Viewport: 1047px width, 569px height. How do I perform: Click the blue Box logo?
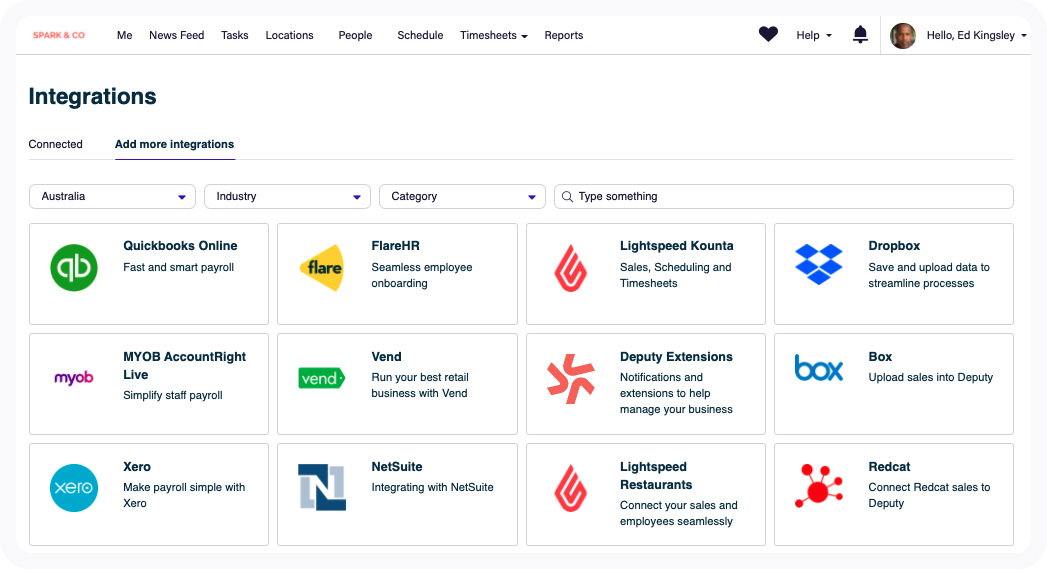tap(819, 368)
